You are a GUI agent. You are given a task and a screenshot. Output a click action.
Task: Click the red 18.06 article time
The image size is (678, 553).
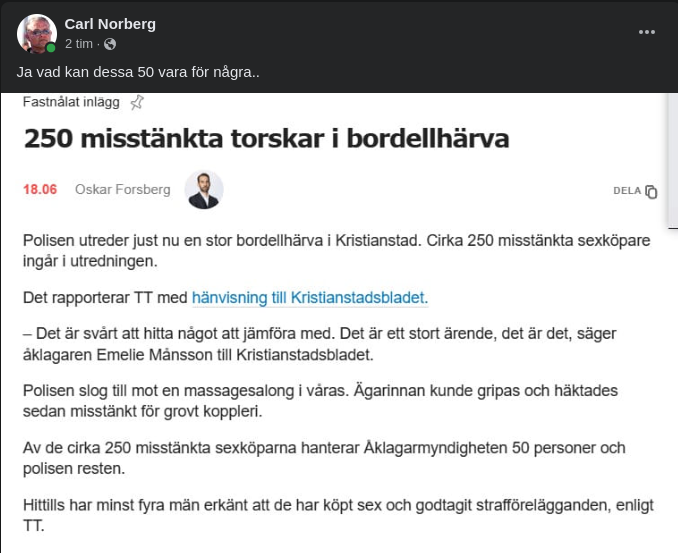pos(40,189)
